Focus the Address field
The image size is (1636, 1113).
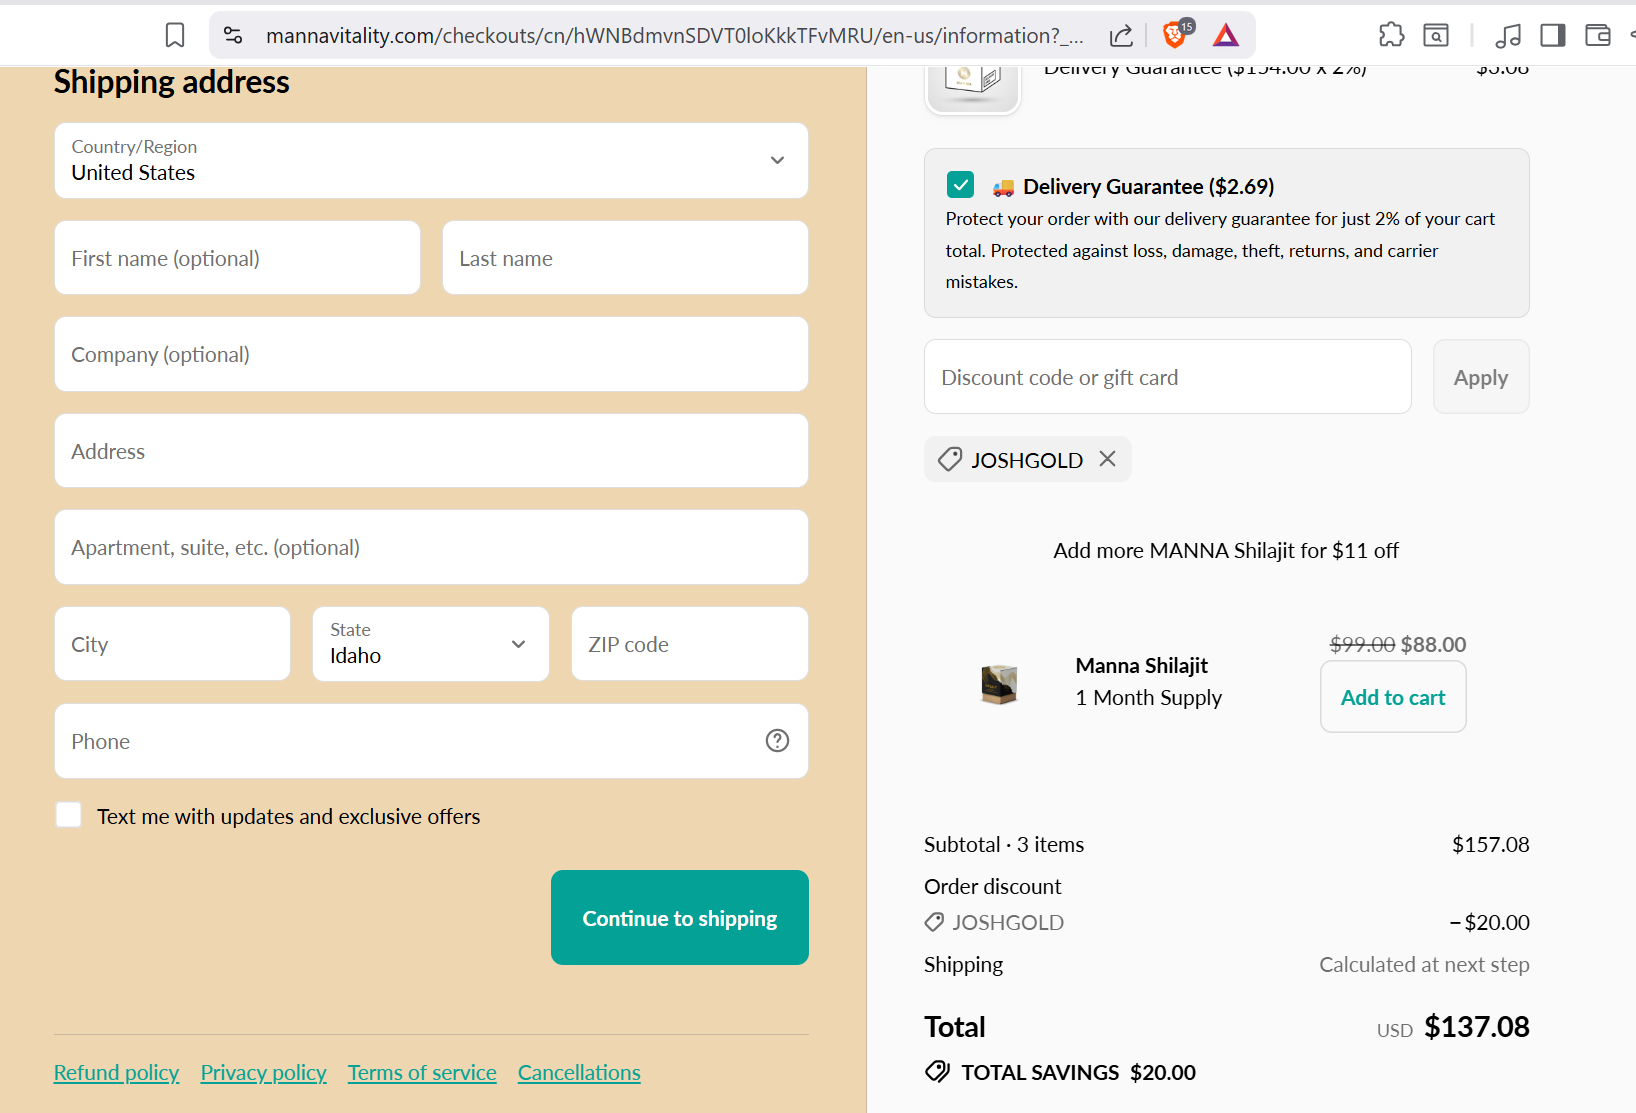[431, 451]
